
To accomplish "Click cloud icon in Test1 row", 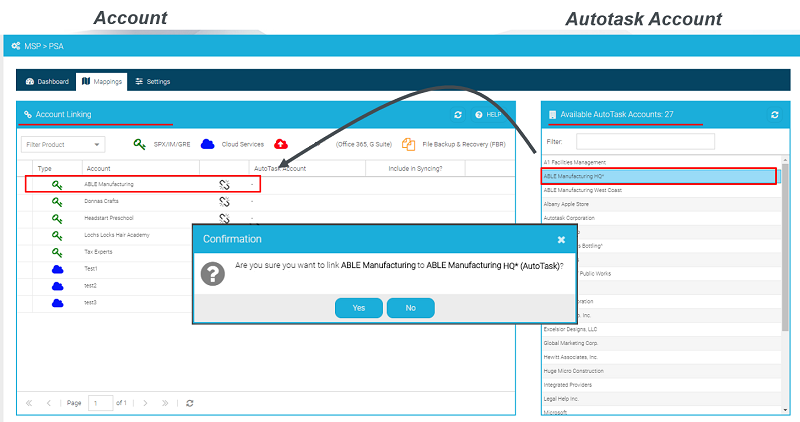I will click(x=58, y=269).
